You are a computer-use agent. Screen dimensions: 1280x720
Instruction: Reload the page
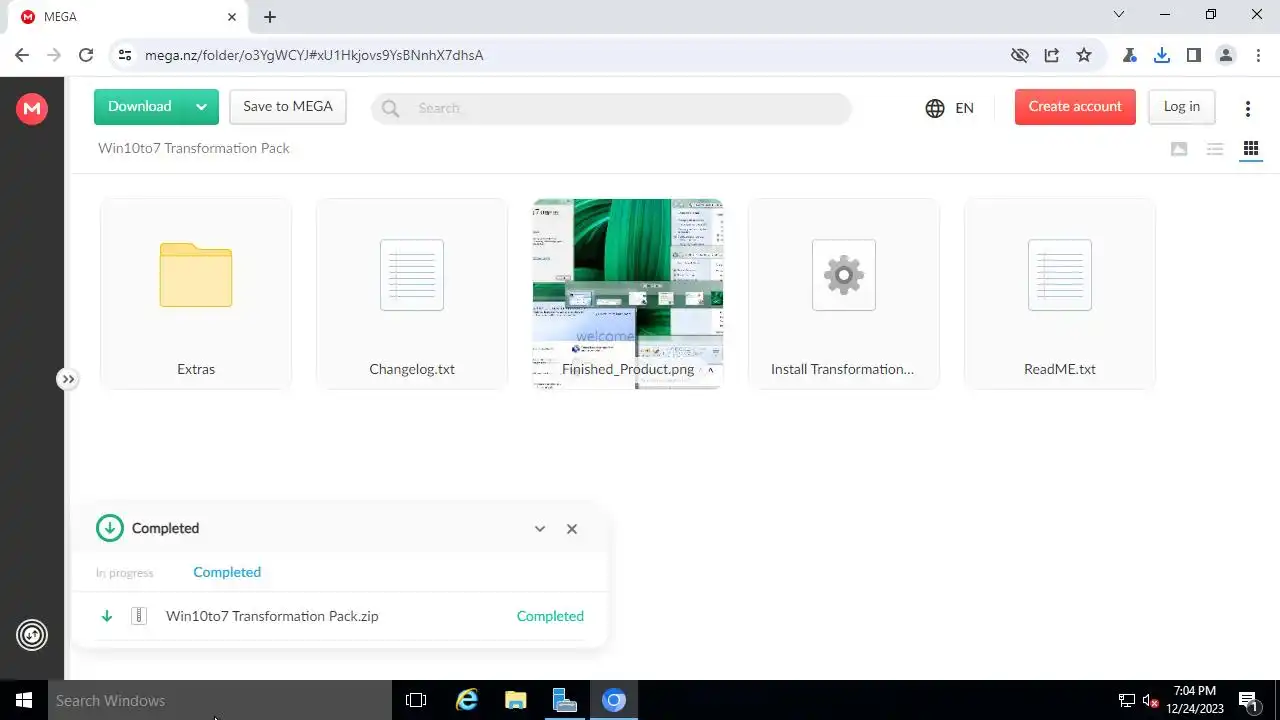(x=86, y=55)
